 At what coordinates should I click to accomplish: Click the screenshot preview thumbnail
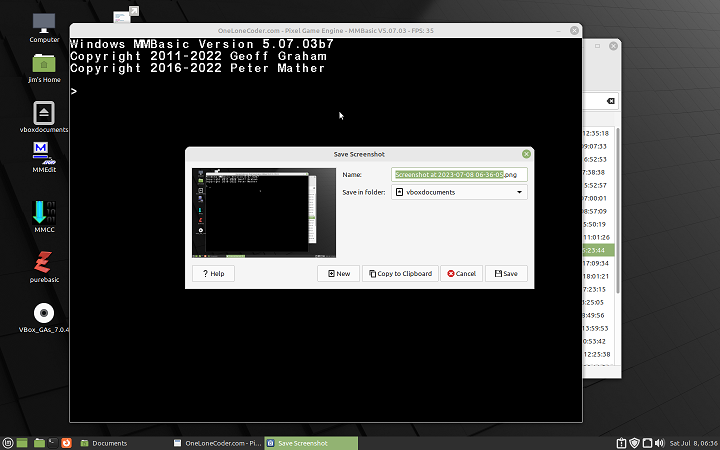(x=264, y=213)
